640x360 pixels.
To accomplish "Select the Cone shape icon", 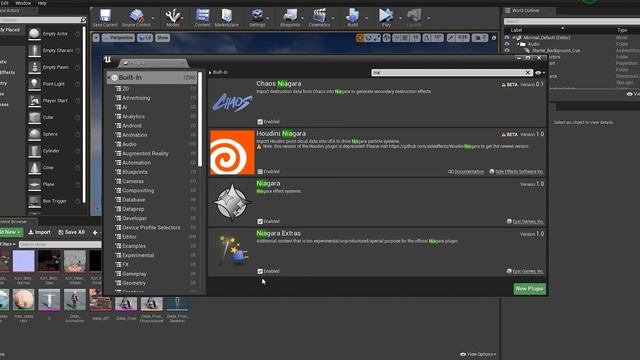I will click(x=34, y=167).
